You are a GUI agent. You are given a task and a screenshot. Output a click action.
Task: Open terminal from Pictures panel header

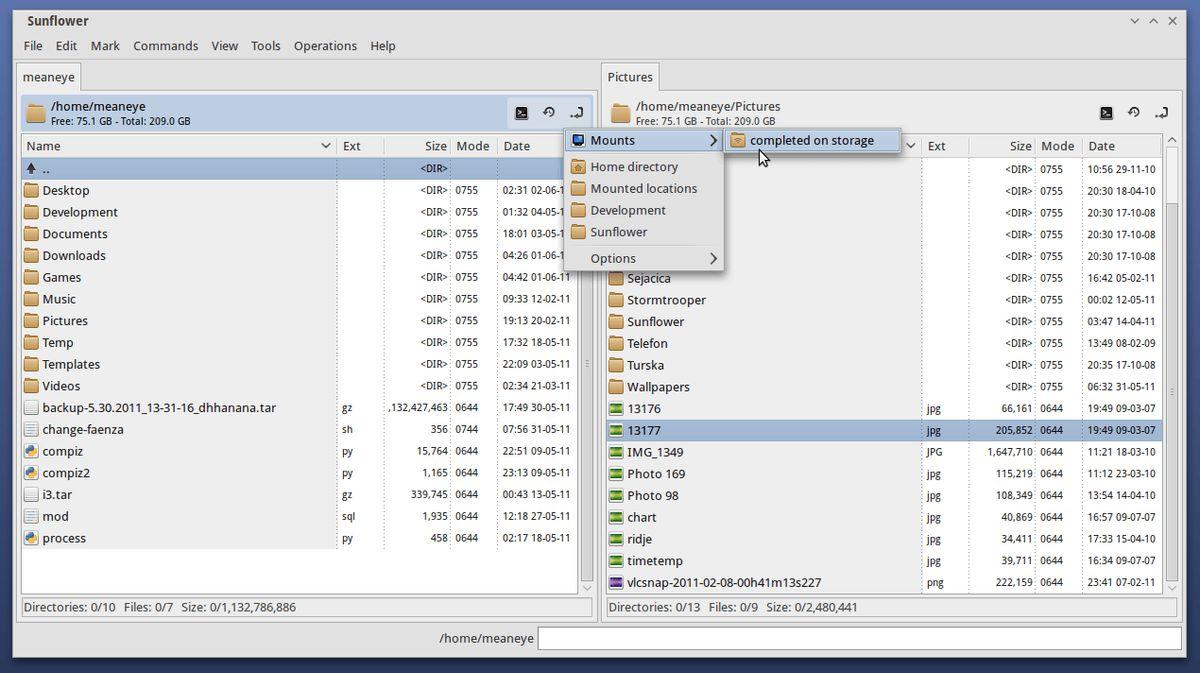click(1106, 113)
